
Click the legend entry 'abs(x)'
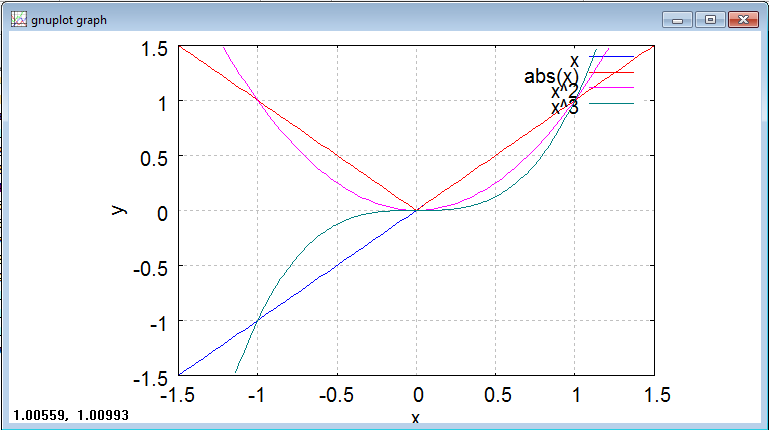(x=551, y=76)
